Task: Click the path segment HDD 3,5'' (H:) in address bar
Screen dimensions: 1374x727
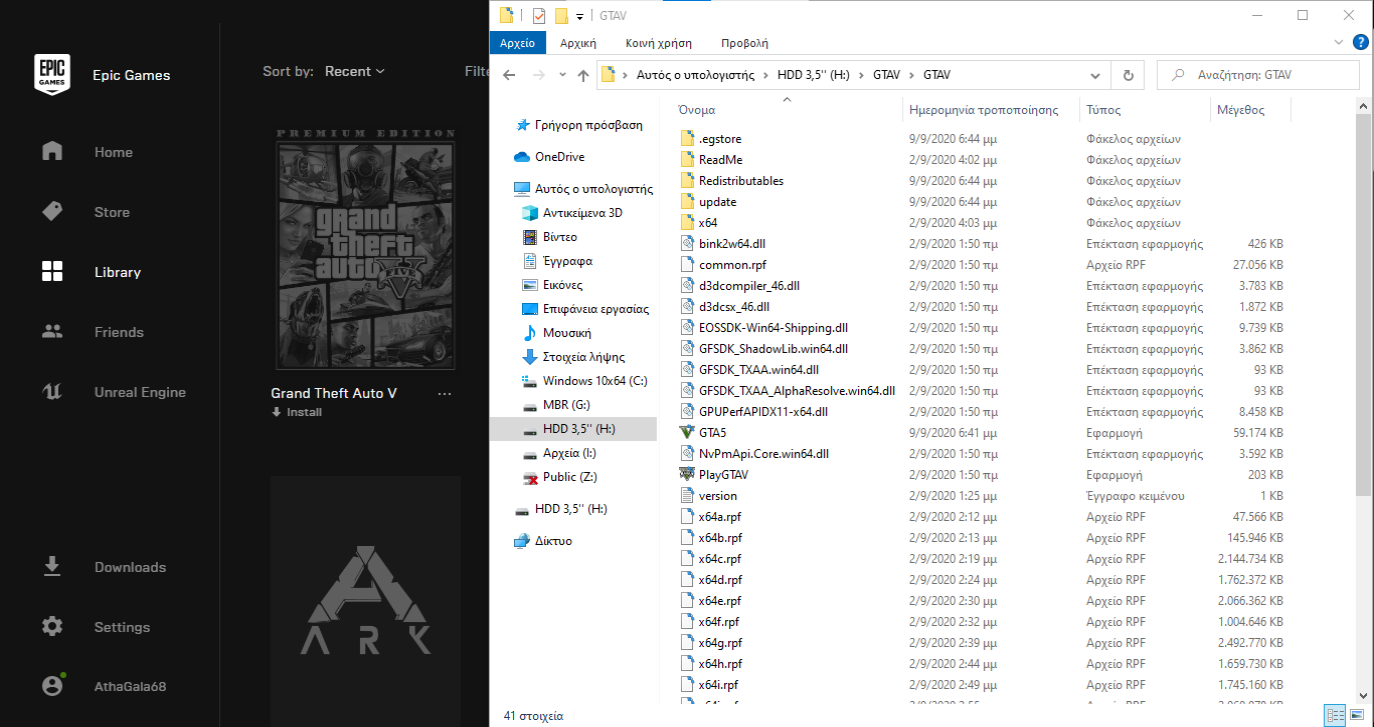Action: pyautogui.click(x=815, y=75)
